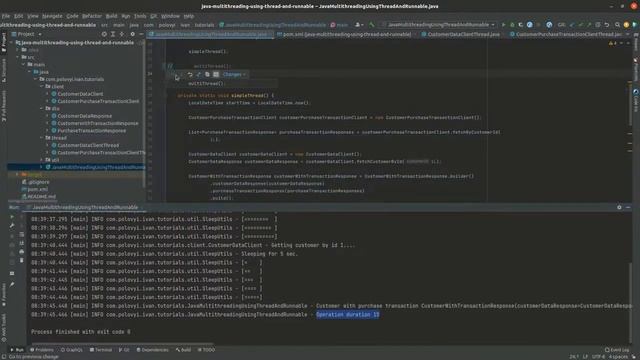Image resolution: width=640 pixels, height=360 pixels.
Task: Hide the Project panel with minus icon
Action: (x=141, y=34)
